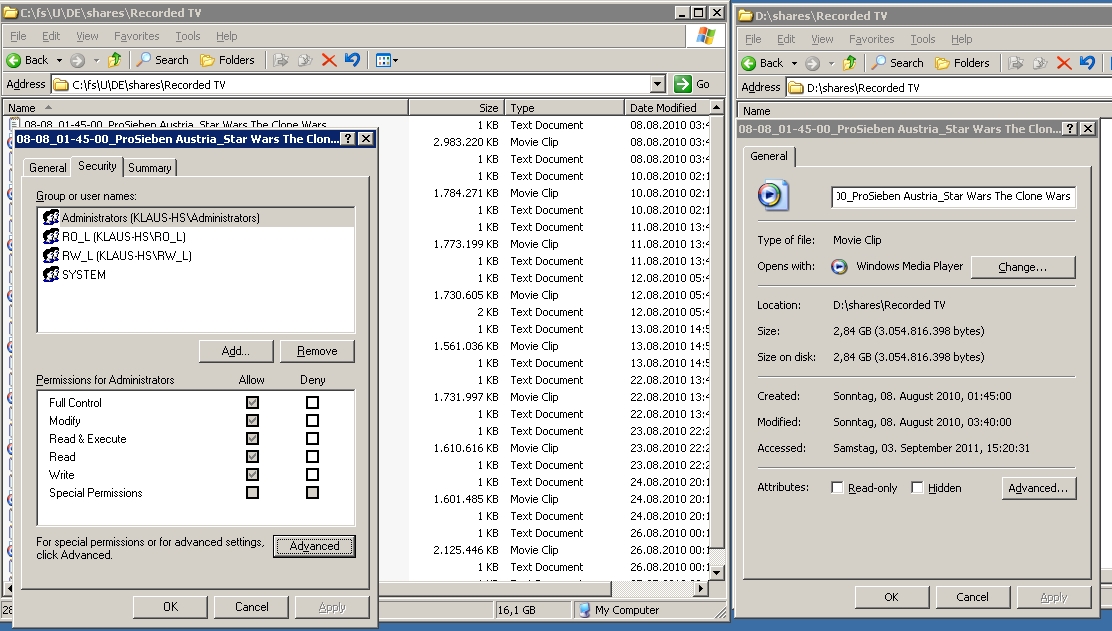
Task: Click Up folder icon in D:\shares window
Action: coord(849,63)
